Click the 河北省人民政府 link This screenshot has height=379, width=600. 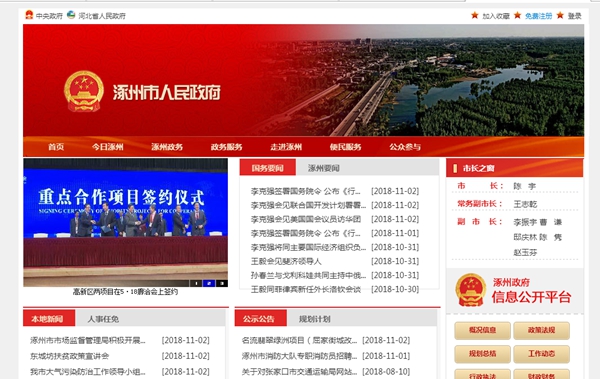click(x=102, y=16)
